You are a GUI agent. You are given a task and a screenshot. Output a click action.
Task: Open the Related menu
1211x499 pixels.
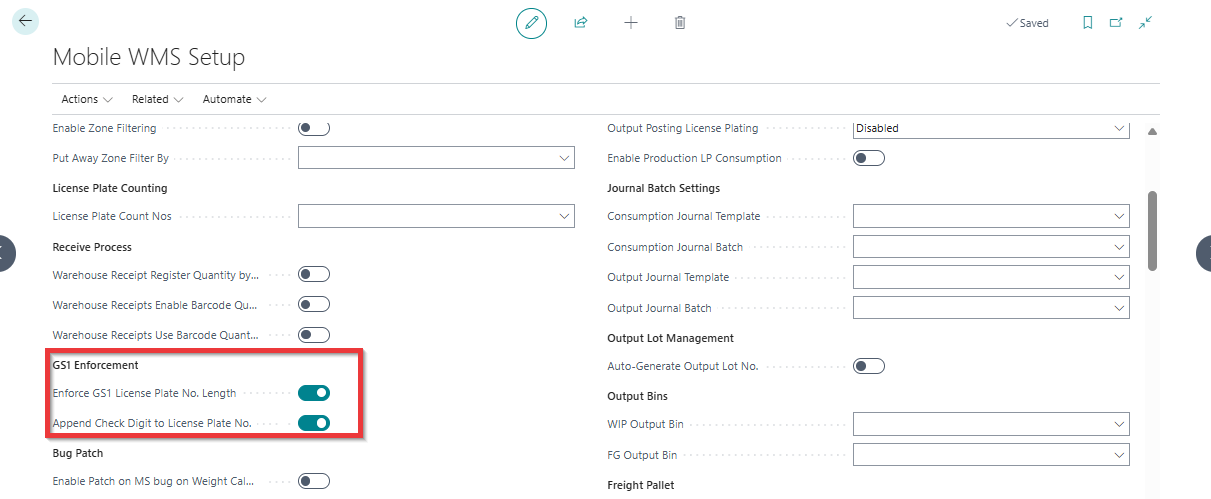pos(157,99)
